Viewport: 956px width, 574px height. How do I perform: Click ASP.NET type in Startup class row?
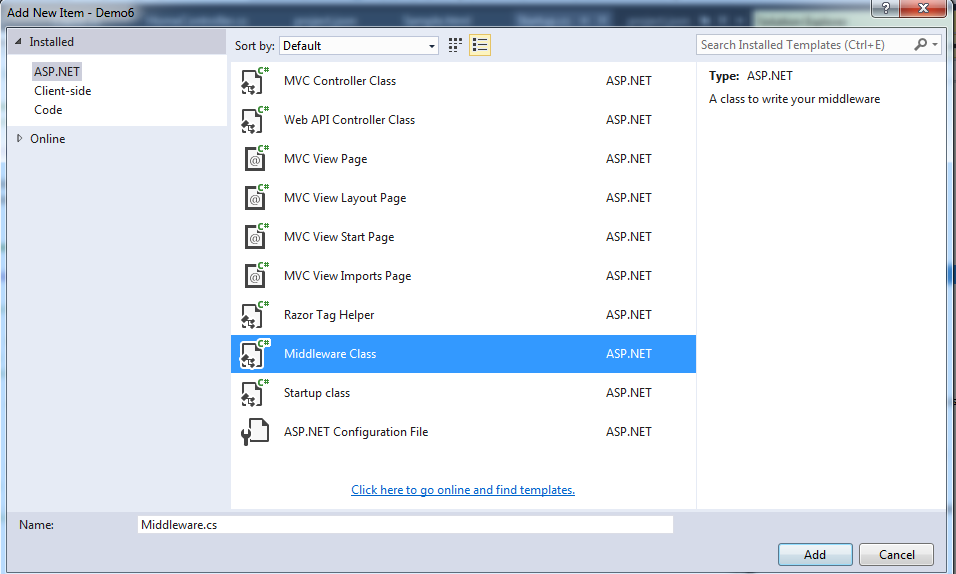coord(629,393)
